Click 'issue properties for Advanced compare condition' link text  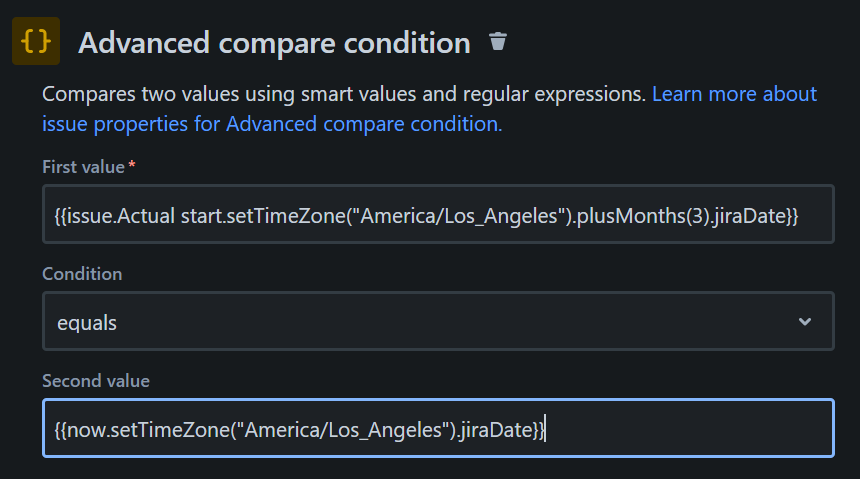tap(271, 124)
